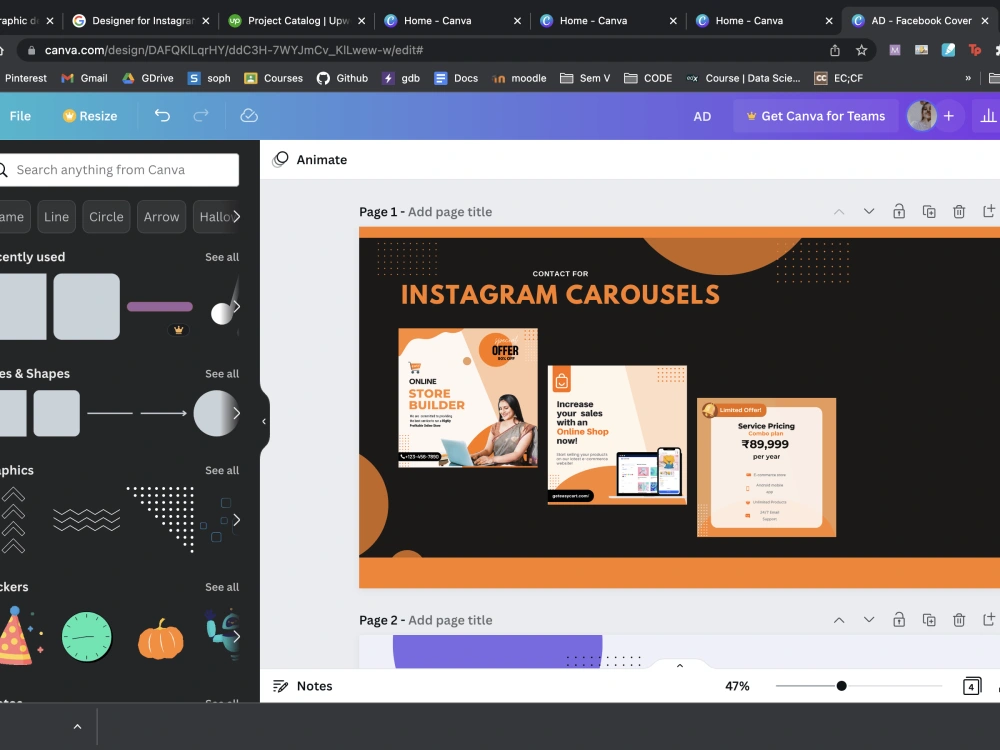Duplicate Page 1 with the copy icon
This screenshot has height=750, width=1000.
pos(929,211)
